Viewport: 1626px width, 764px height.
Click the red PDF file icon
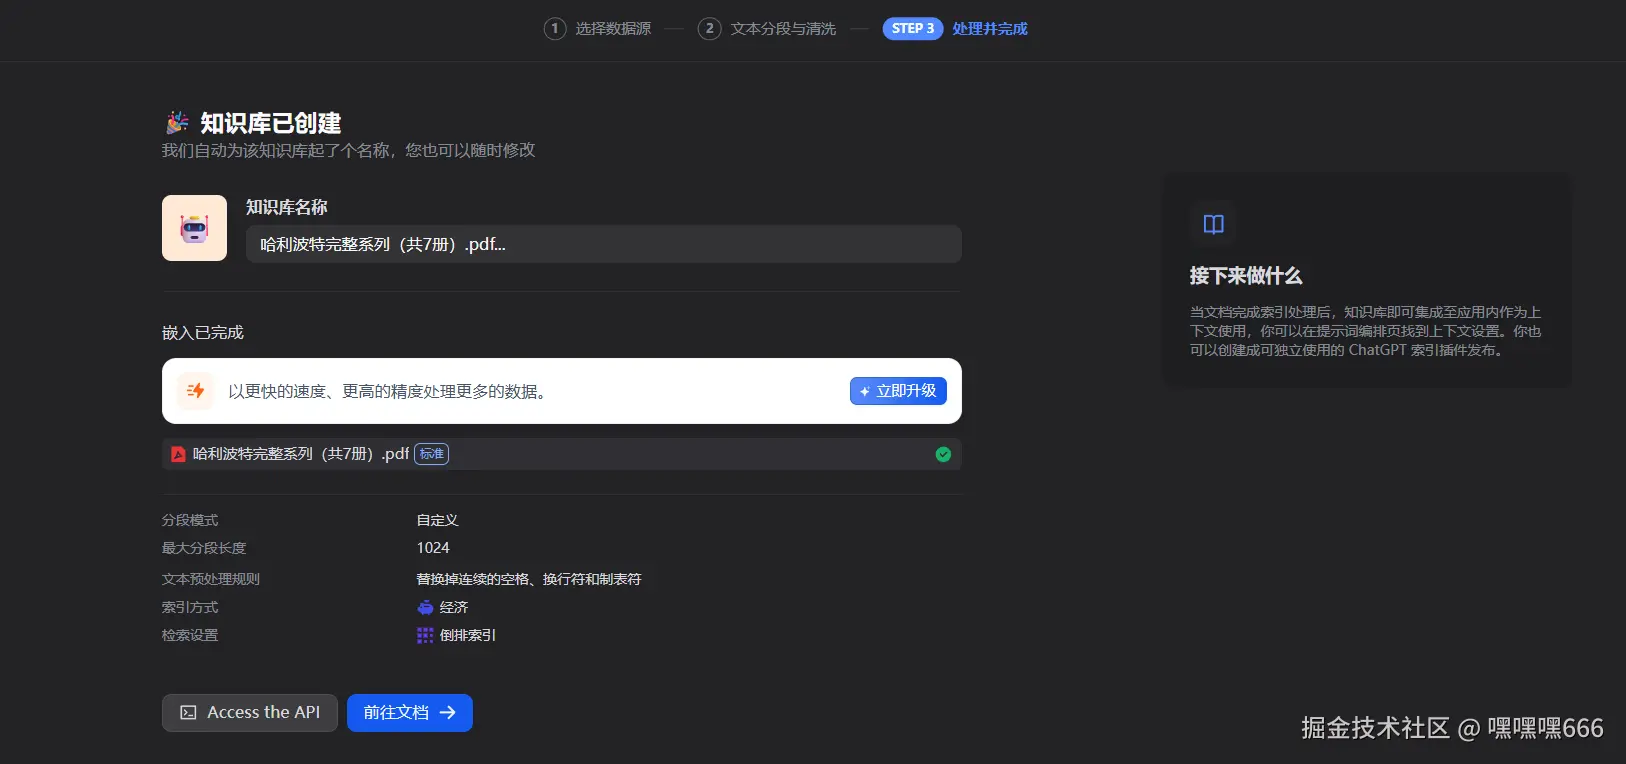pos(178,454)
